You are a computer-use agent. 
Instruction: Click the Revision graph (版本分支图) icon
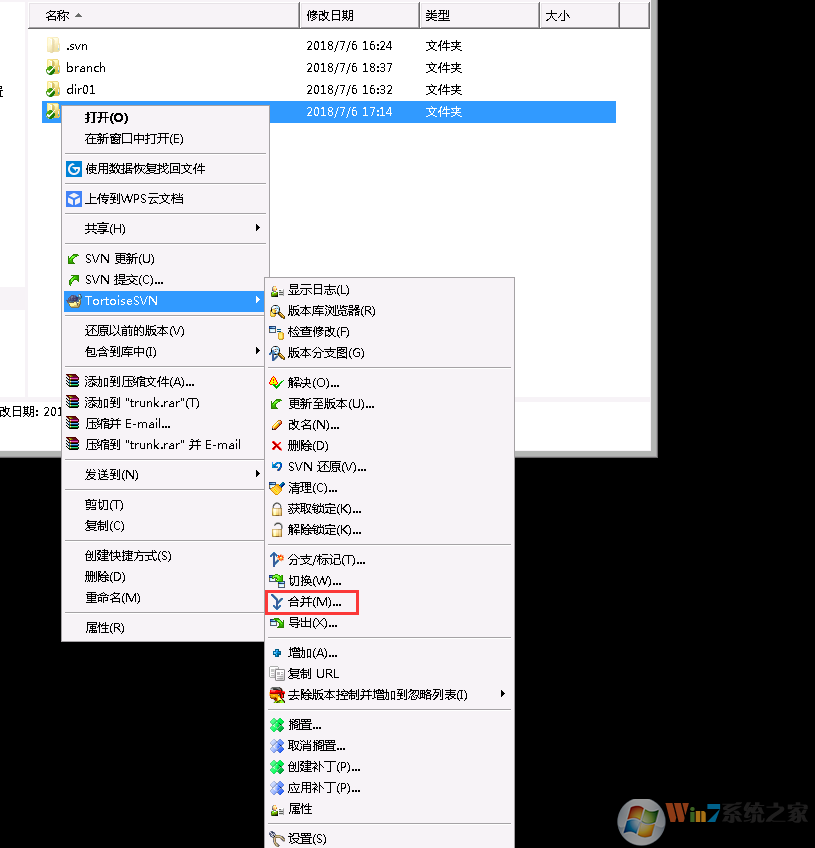coord(277,353)
